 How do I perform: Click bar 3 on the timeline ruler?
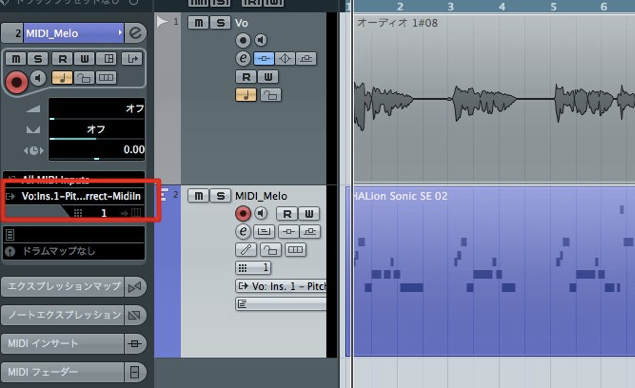450,6
